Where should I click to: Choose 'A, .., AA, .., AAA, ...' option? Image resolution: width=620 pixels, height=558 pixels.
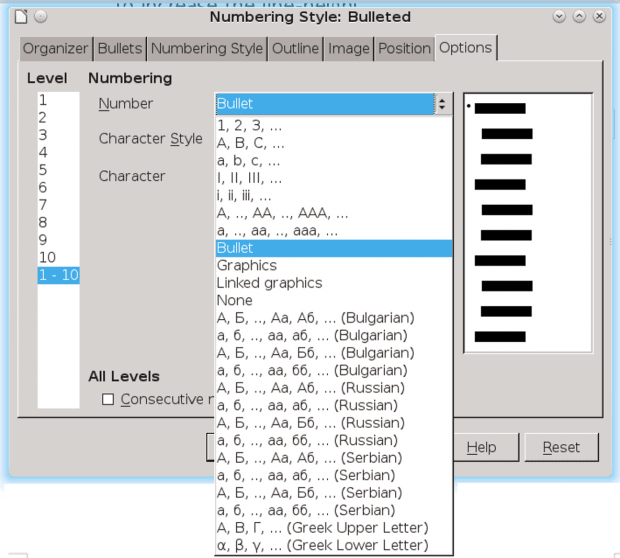[334, 213]
